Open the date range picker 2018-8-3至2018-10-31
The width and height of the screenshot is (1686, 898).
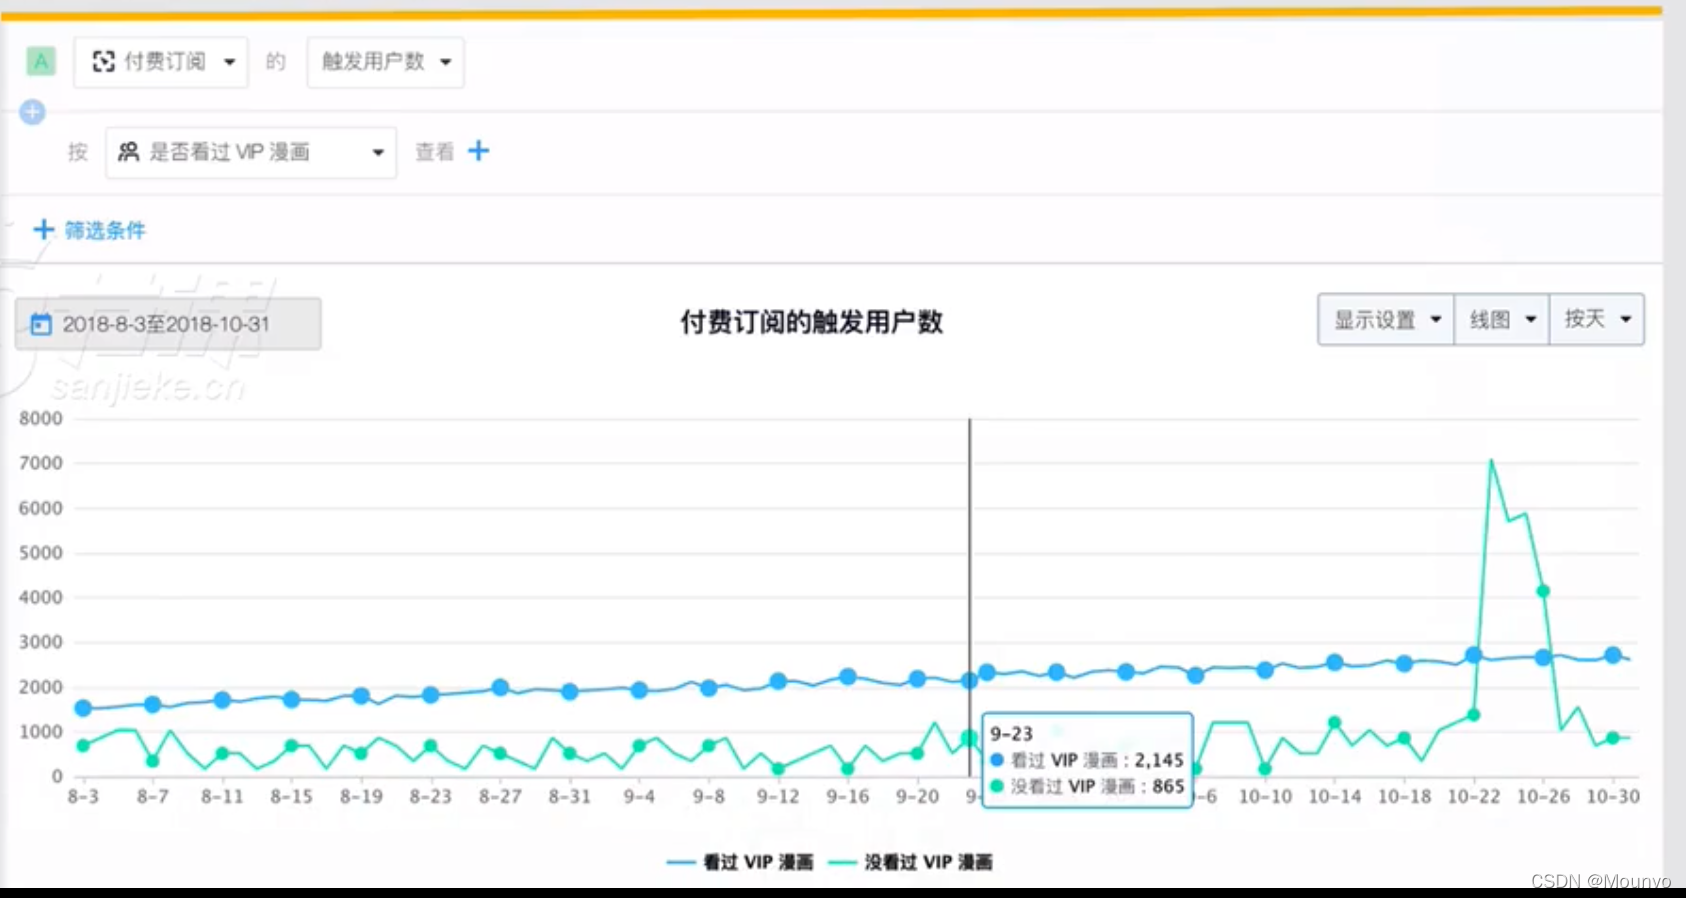(x=168, y=324)
